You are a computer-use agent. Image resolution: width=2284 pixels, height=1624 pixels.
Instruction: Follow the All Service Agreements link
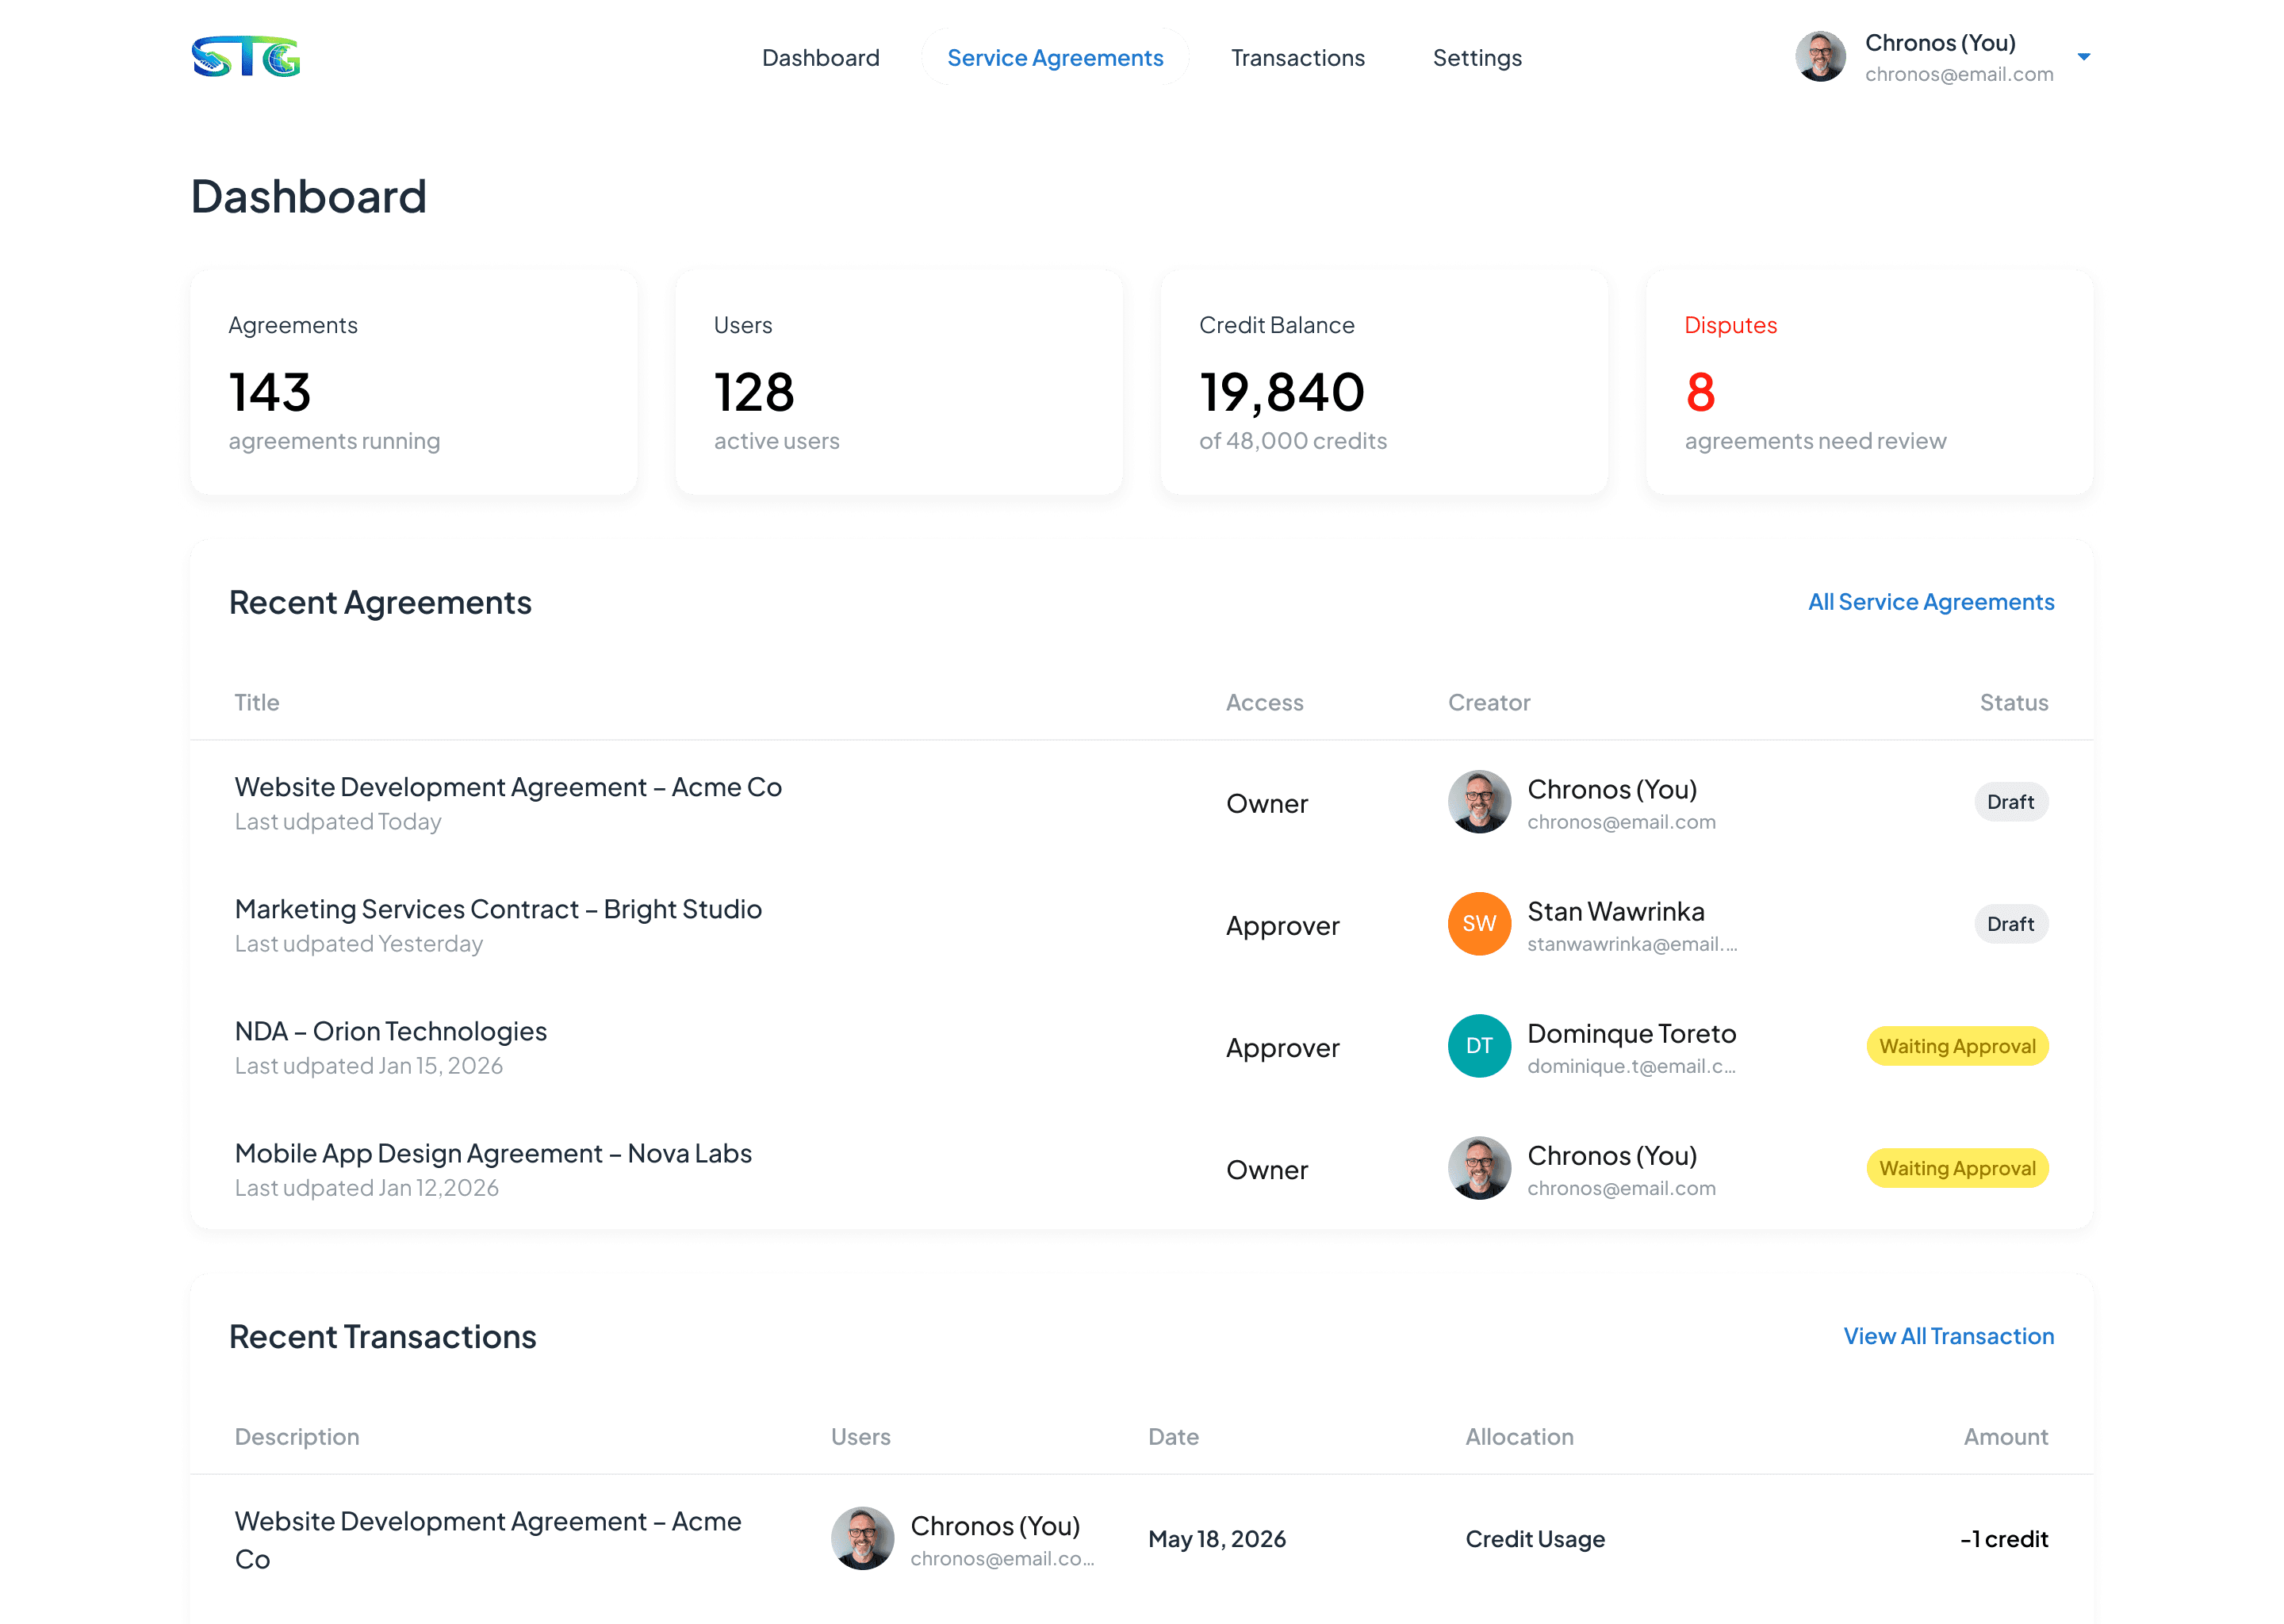(1930, 602)
